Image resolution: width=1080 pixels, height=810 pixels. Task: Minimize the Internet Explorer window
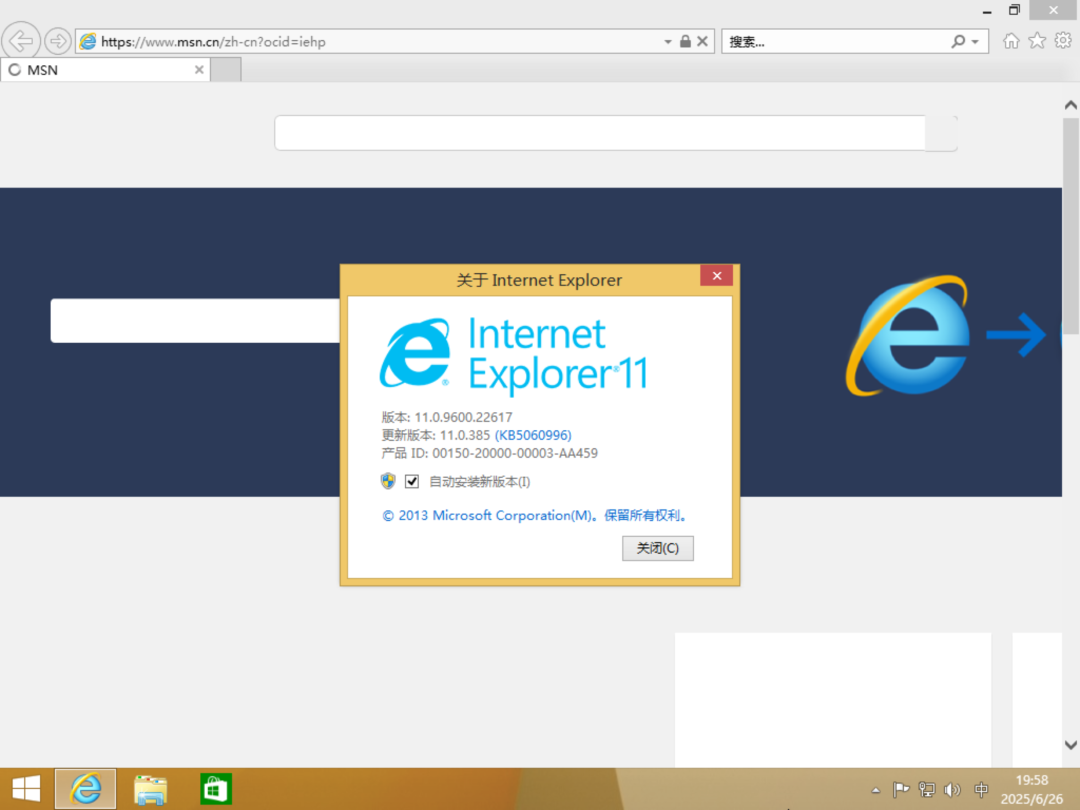[987, 10]
